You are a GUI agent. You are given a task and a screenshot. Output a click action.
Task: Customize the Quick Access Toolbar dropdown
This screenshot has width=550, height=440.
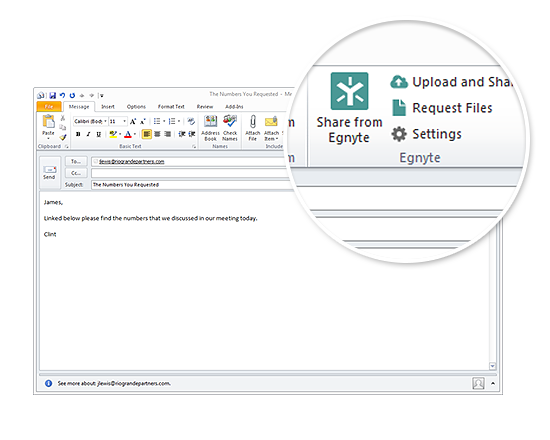(101, 95)
